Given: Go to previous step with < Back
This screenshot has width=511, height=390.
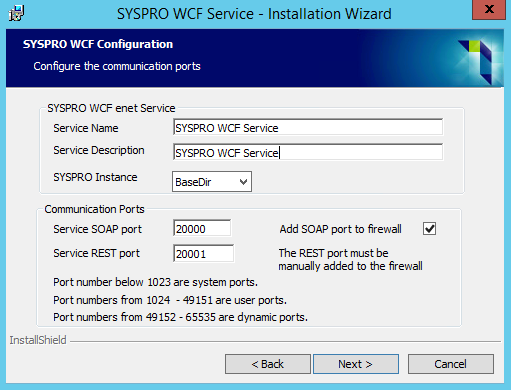Looking at the screenshot, I should click(268, 364).
